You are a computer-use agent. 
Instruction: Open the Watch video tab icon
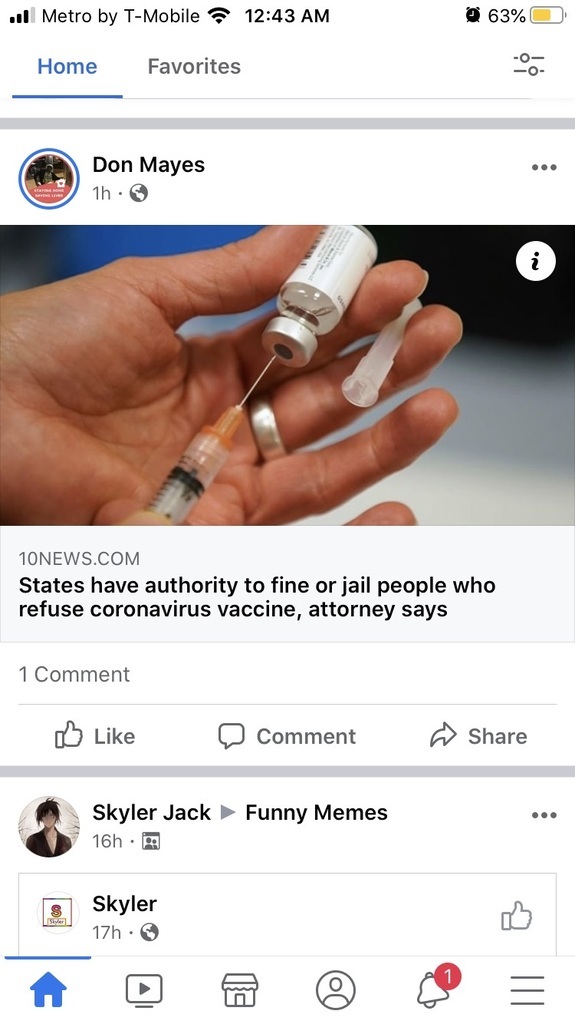[144, 989]
